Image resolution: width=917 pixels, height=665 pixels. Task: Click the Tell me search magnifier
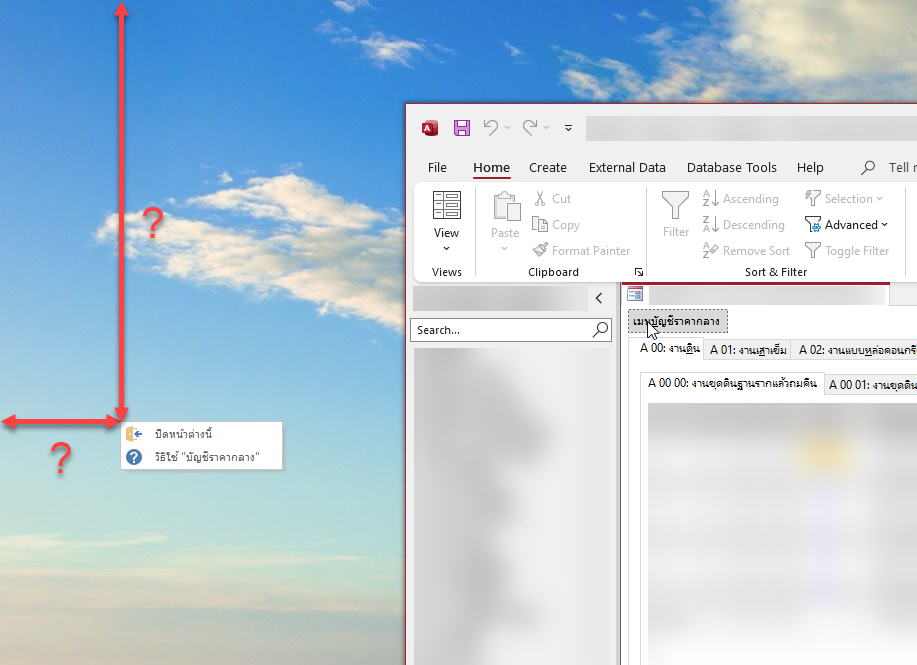868,168
